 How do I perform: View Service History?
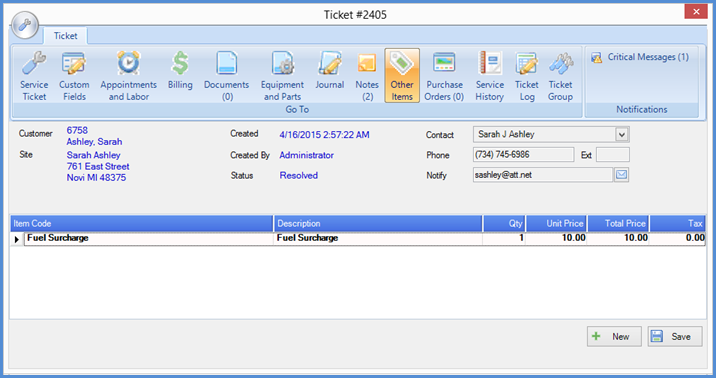490,76
